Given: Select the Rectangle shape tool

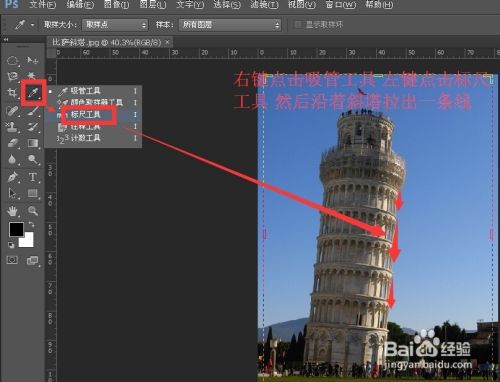Looking at the screenshot, I should 32,193.
